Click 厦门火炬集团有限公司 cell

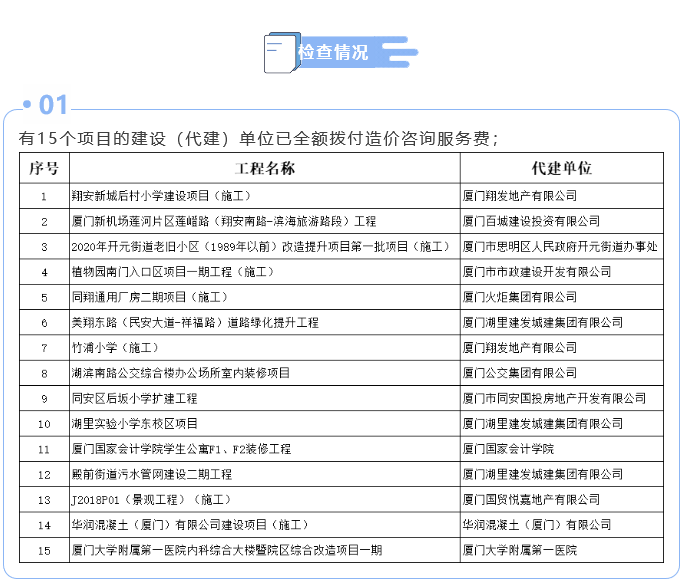tap(562, 297)
